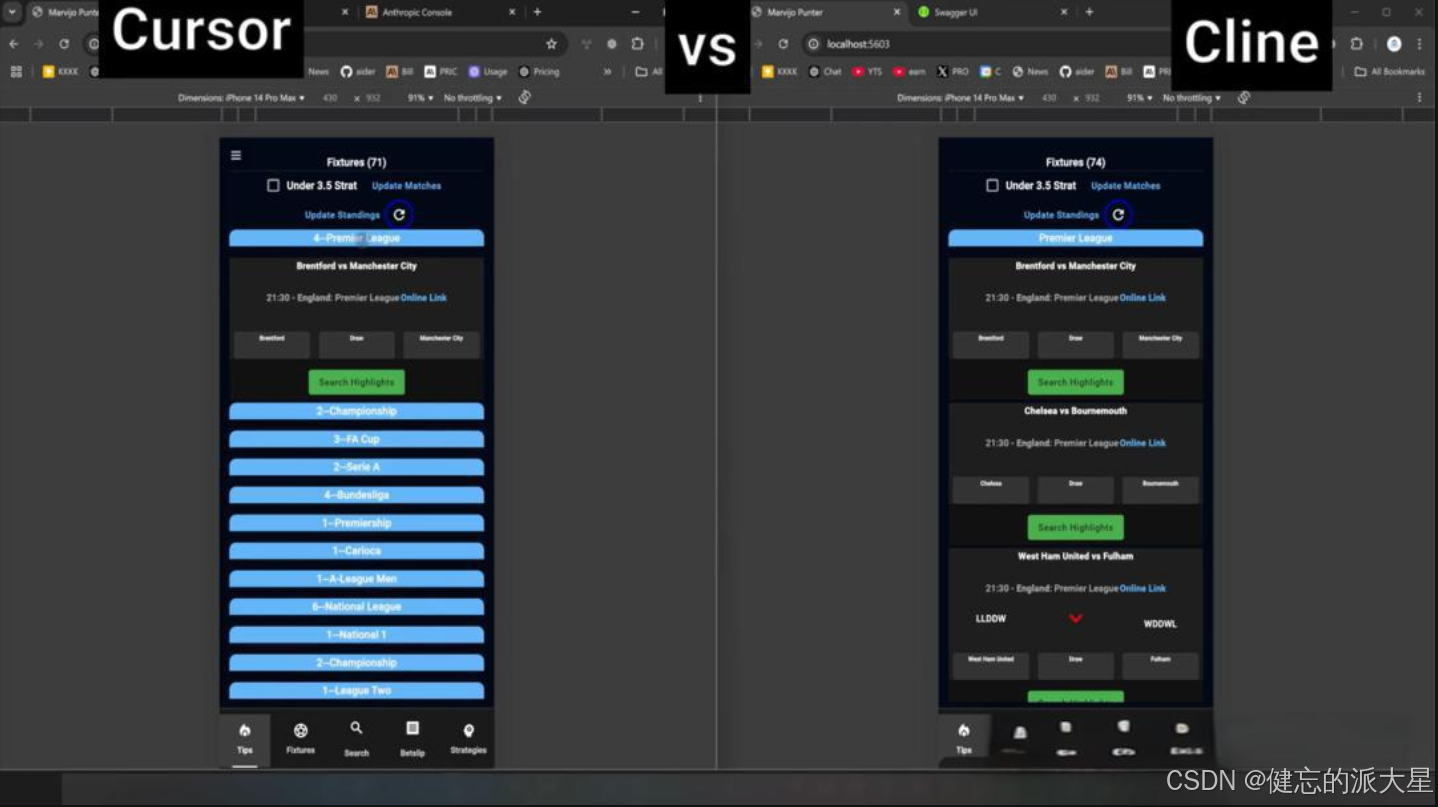Screen dimensions: 1438x807
Task: Open tab search chevron in left browser
Action: click(x=12, y=12)
